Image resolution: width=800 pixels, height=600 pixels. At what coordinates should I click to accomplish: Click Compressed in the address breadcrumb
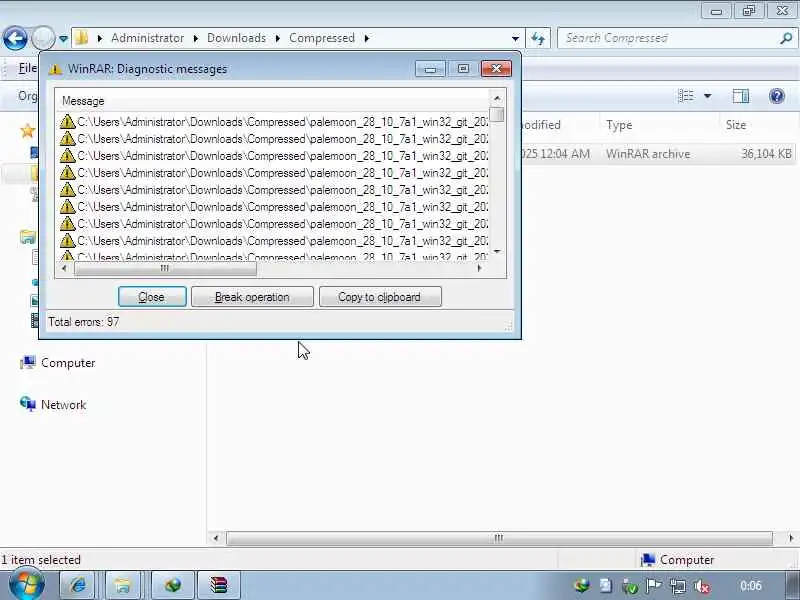(x=322, y=38)
